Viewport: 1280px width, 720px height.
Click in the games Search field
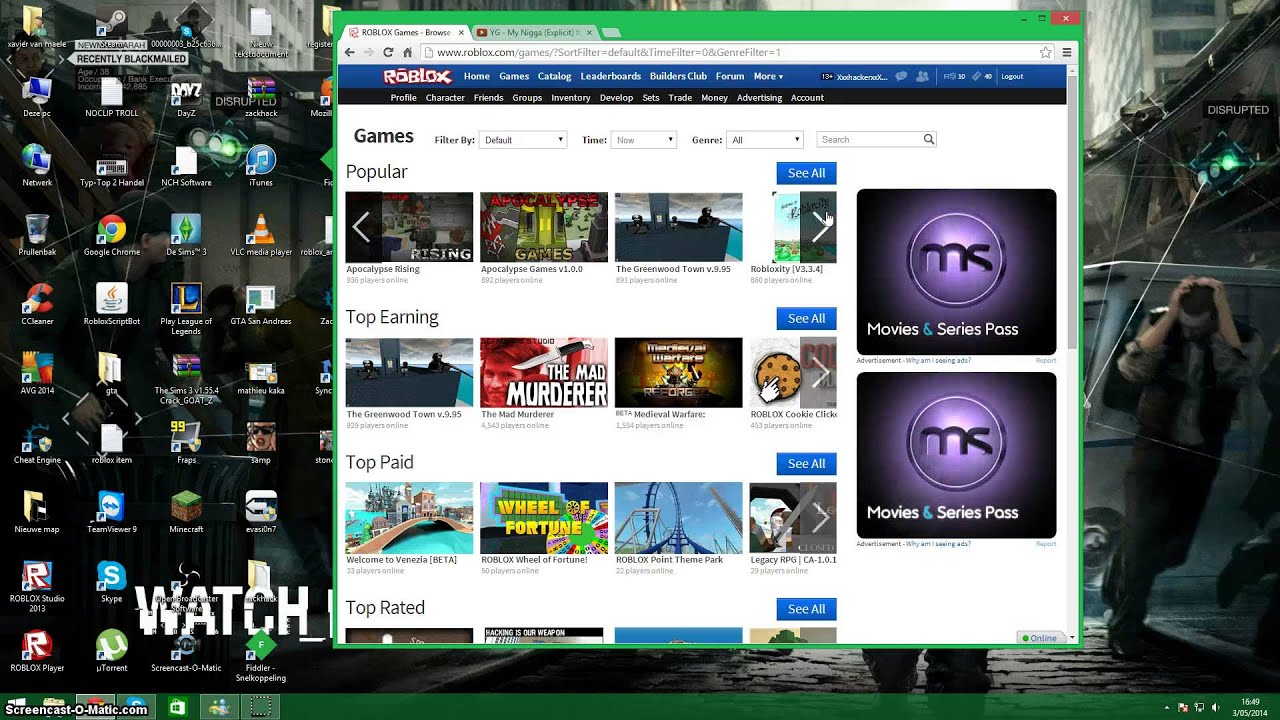tap(868, 140)
